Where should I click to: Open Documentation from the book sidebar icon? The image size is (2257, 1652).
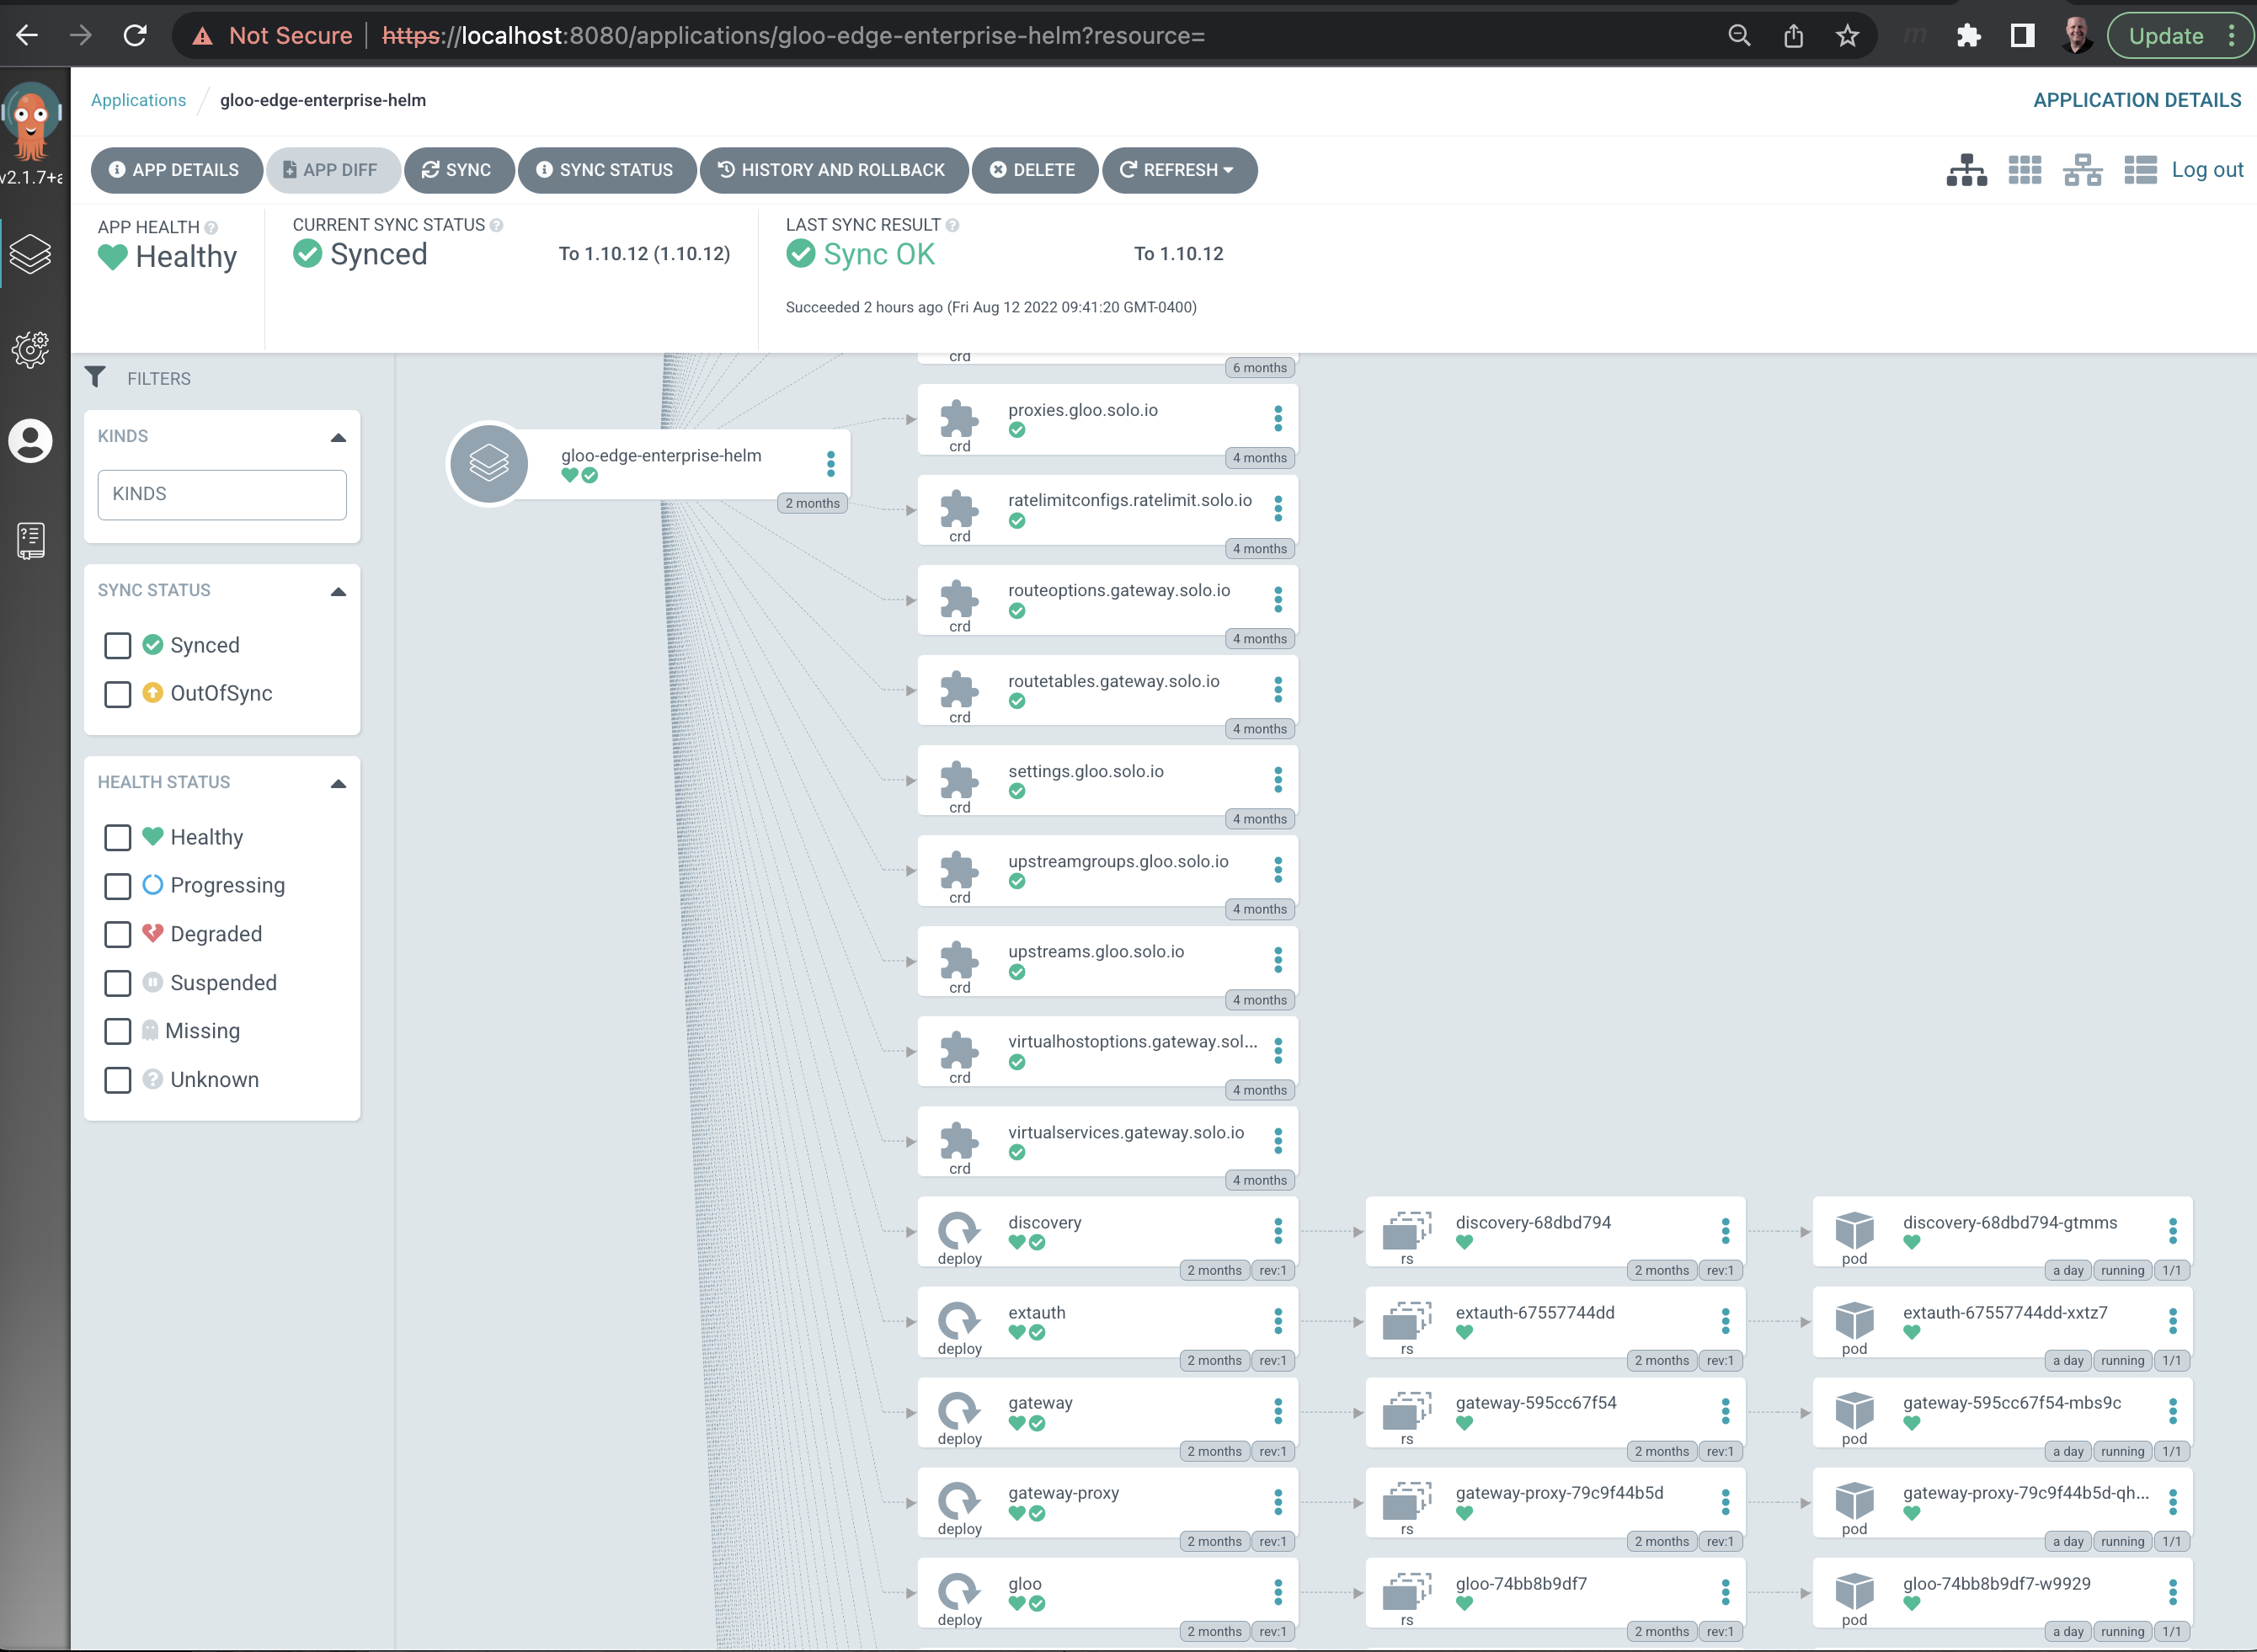tap(31, 540)
